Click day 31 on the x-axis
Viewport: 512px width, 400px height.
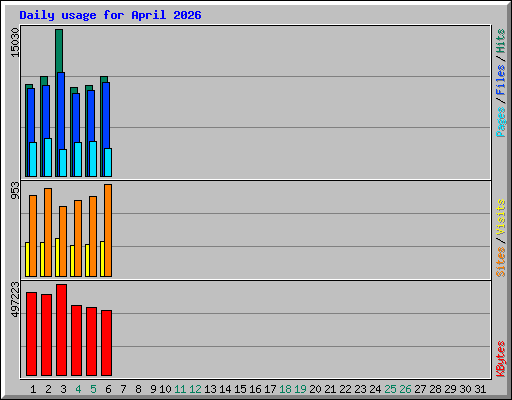click(480, 389)
